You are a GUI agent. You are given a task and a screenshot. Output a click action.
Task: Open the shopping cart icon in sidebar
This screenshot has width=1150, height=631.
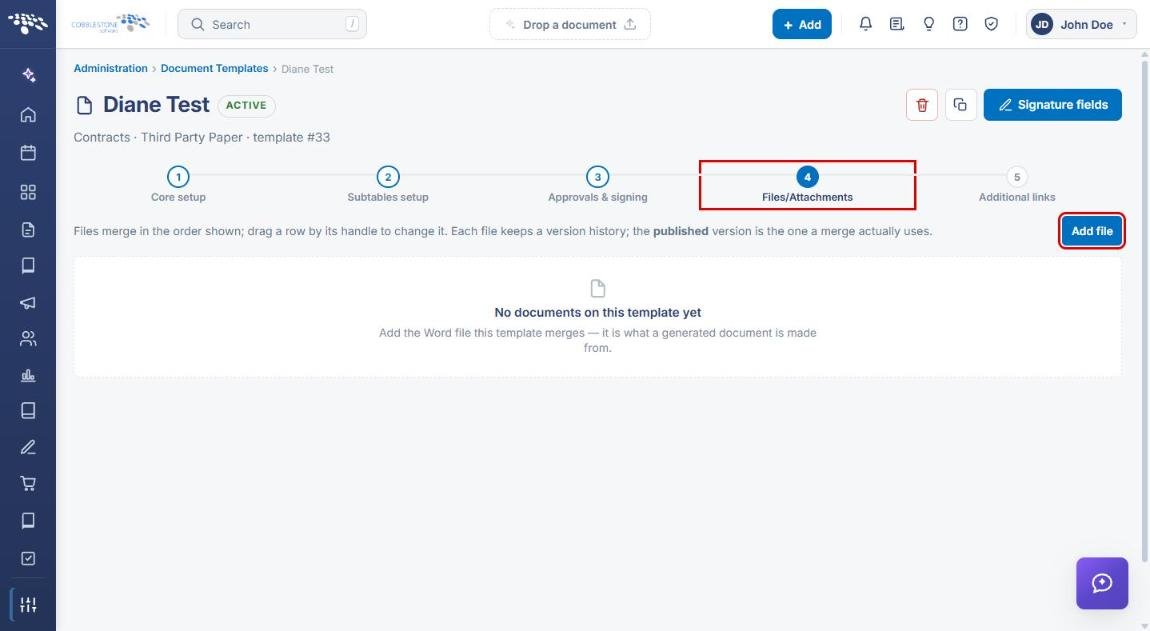point(28,484)
